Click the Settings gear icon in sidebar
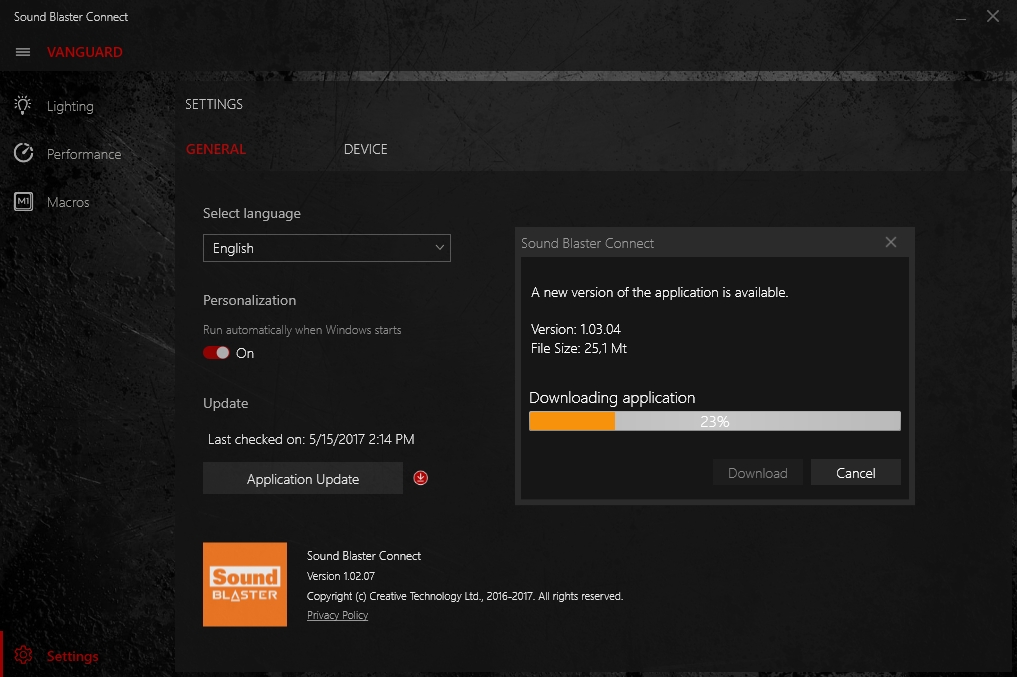The image size is (1017, 677). 23,656
